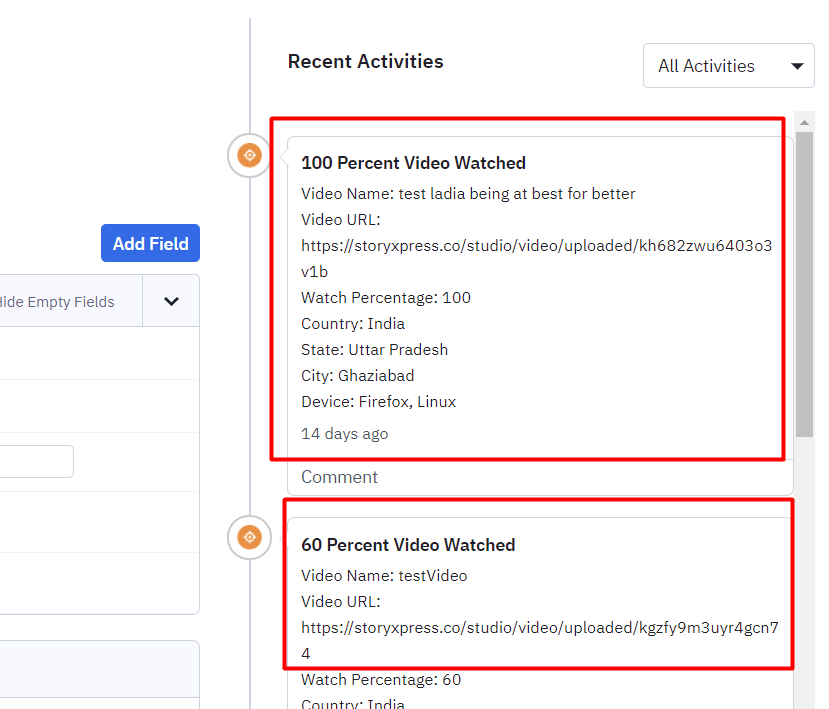Open the storyxpress URL ending kgzfy9m3uyr4gcn7
829x709 pixels.
tap(540, 640)
